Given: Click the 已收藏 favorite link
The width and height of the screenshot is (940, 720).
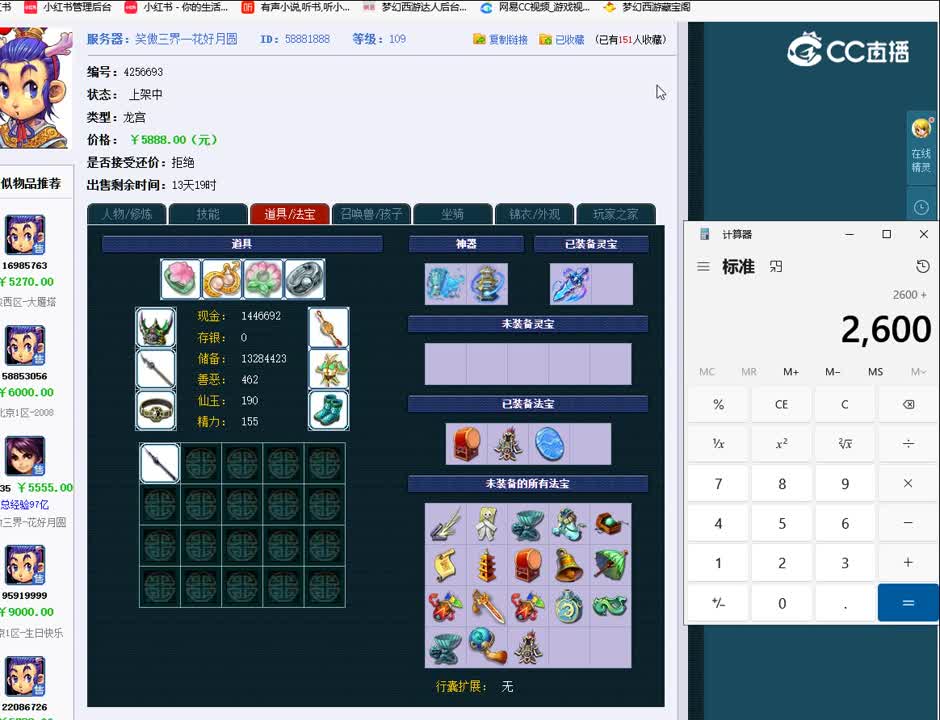Looking at the screenshot, I should coord(562,40).
